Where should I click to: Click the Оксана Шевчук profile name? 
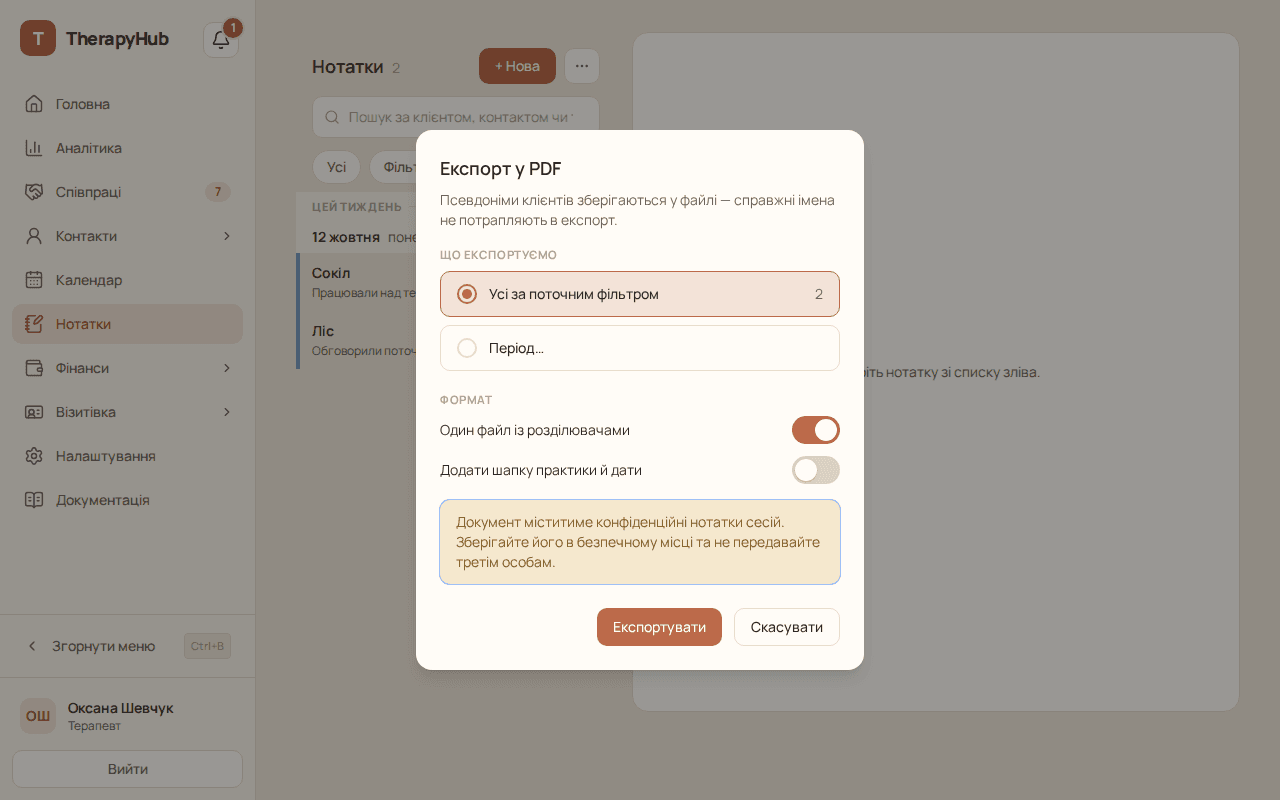[x=121, y=708]
